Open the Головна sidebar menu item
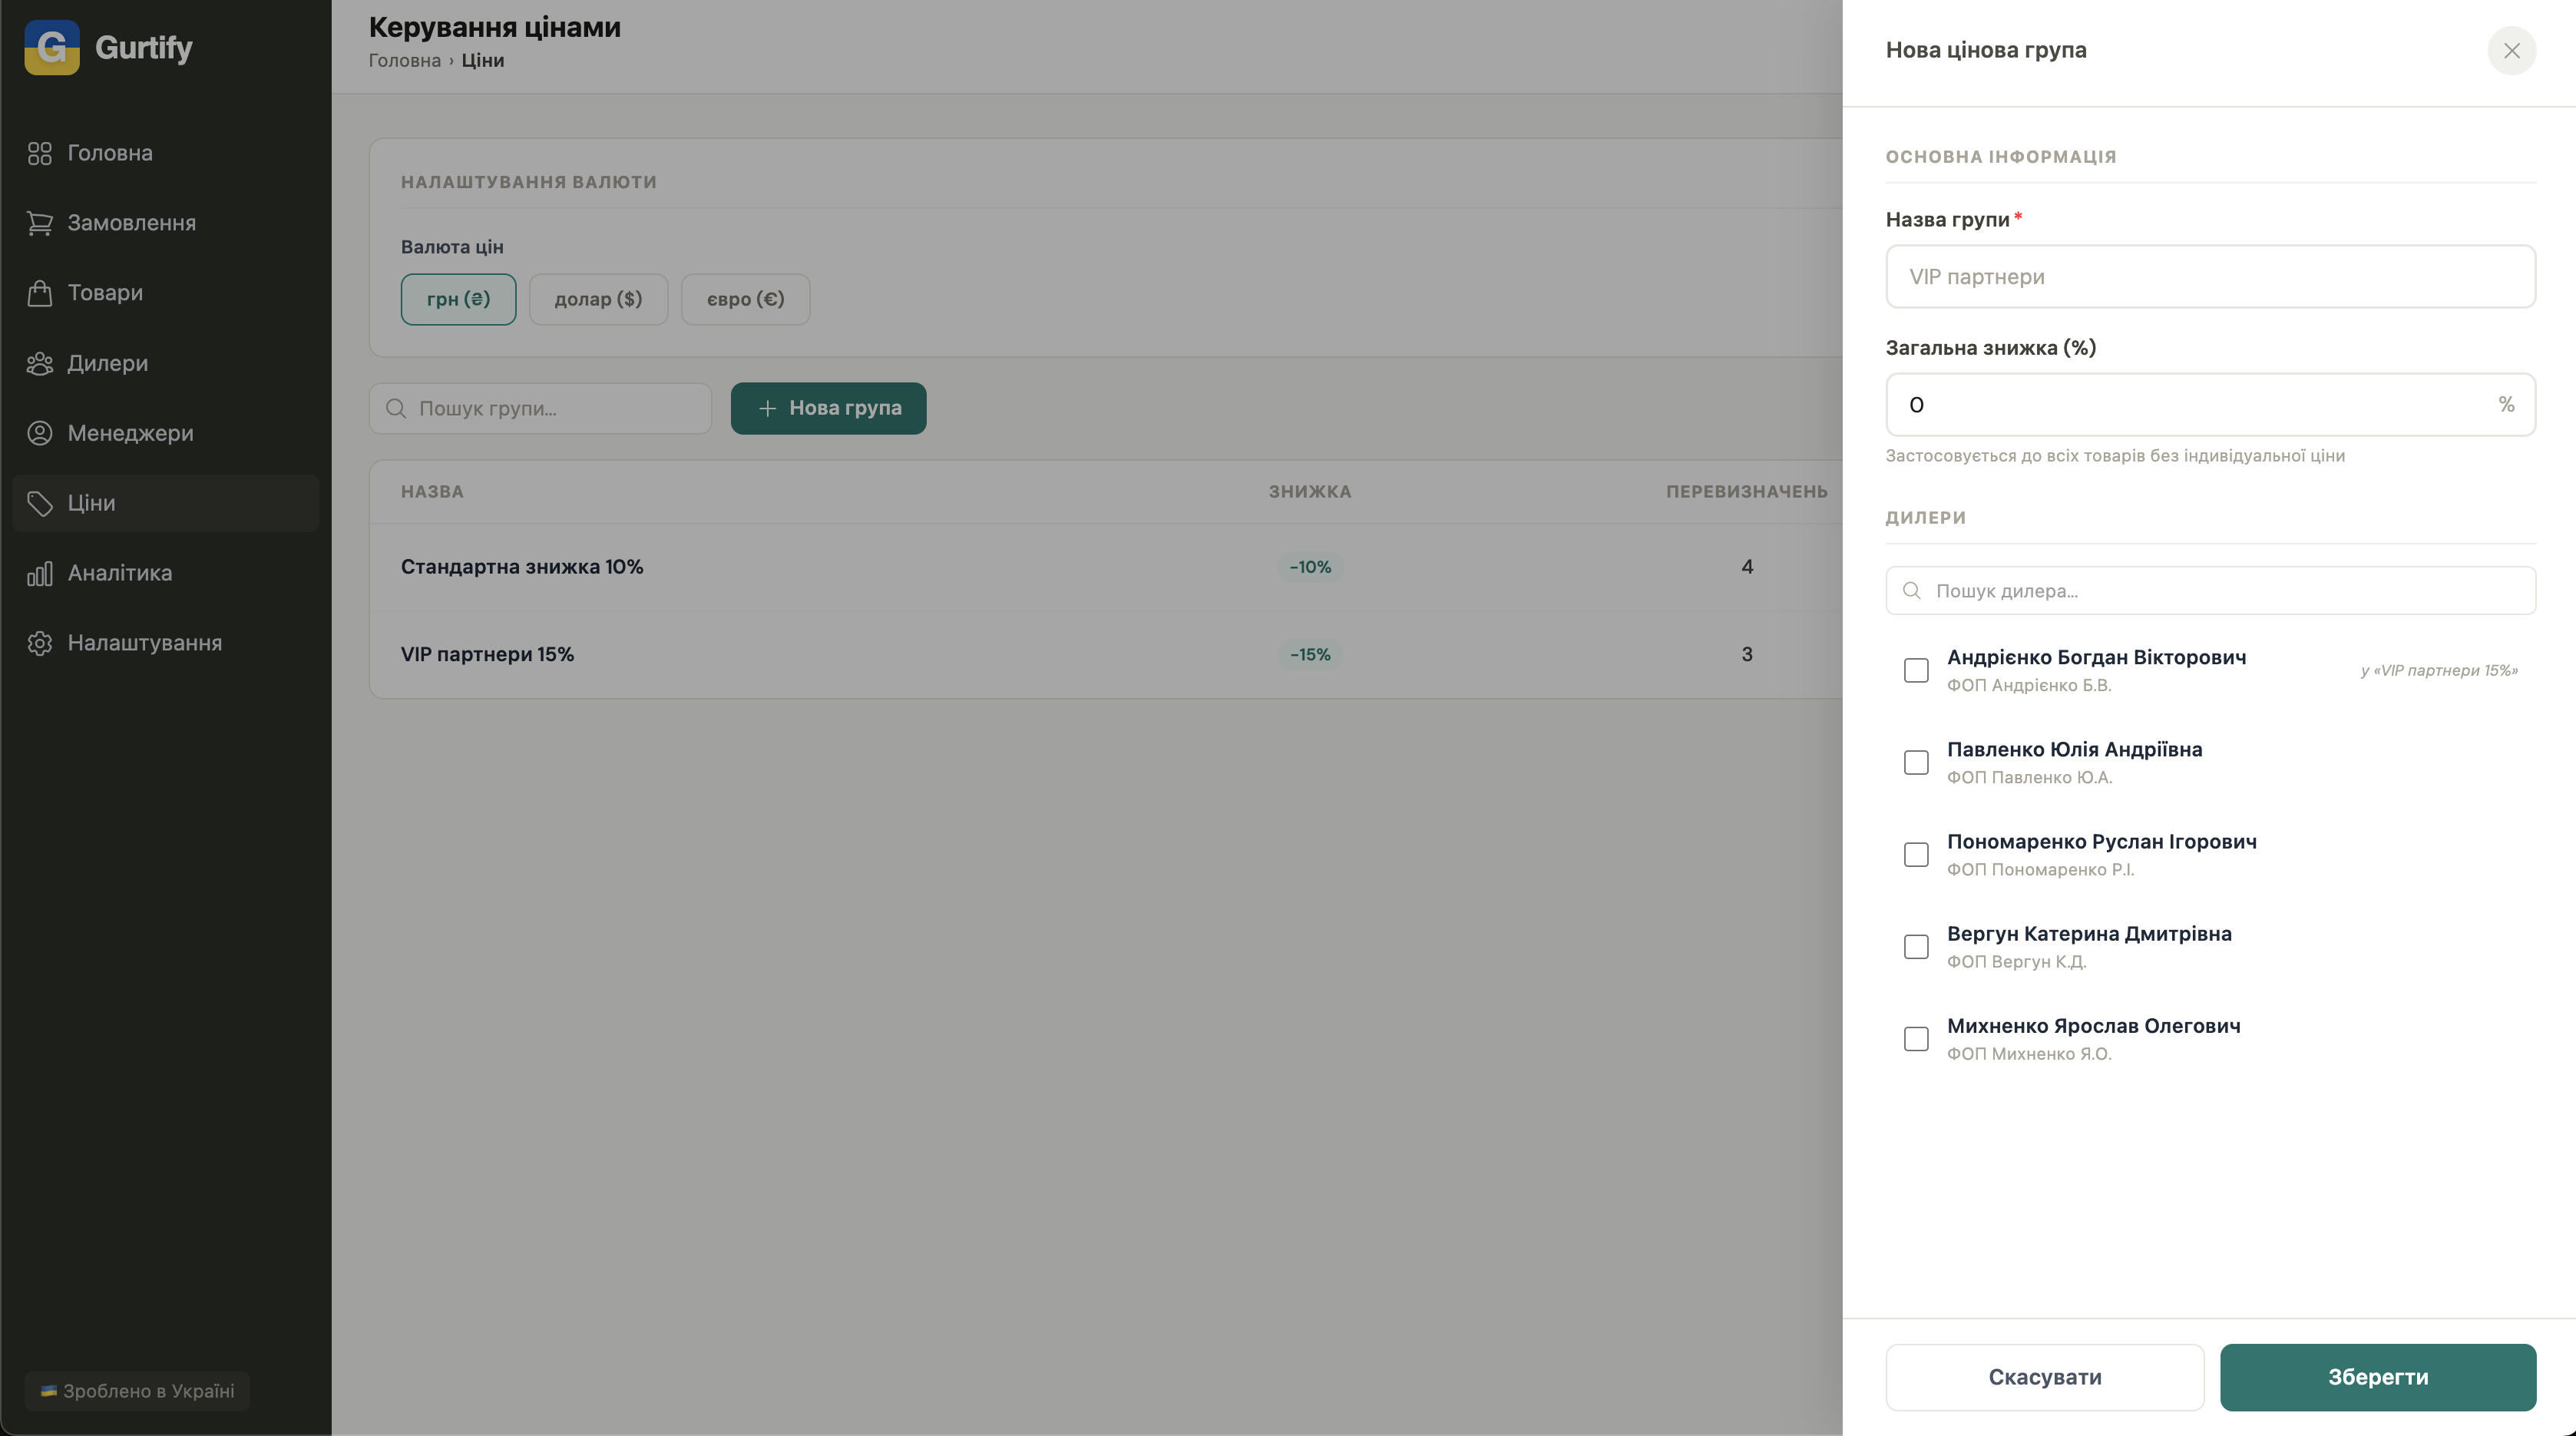The image size is (2576, 1436). [110, 153]
